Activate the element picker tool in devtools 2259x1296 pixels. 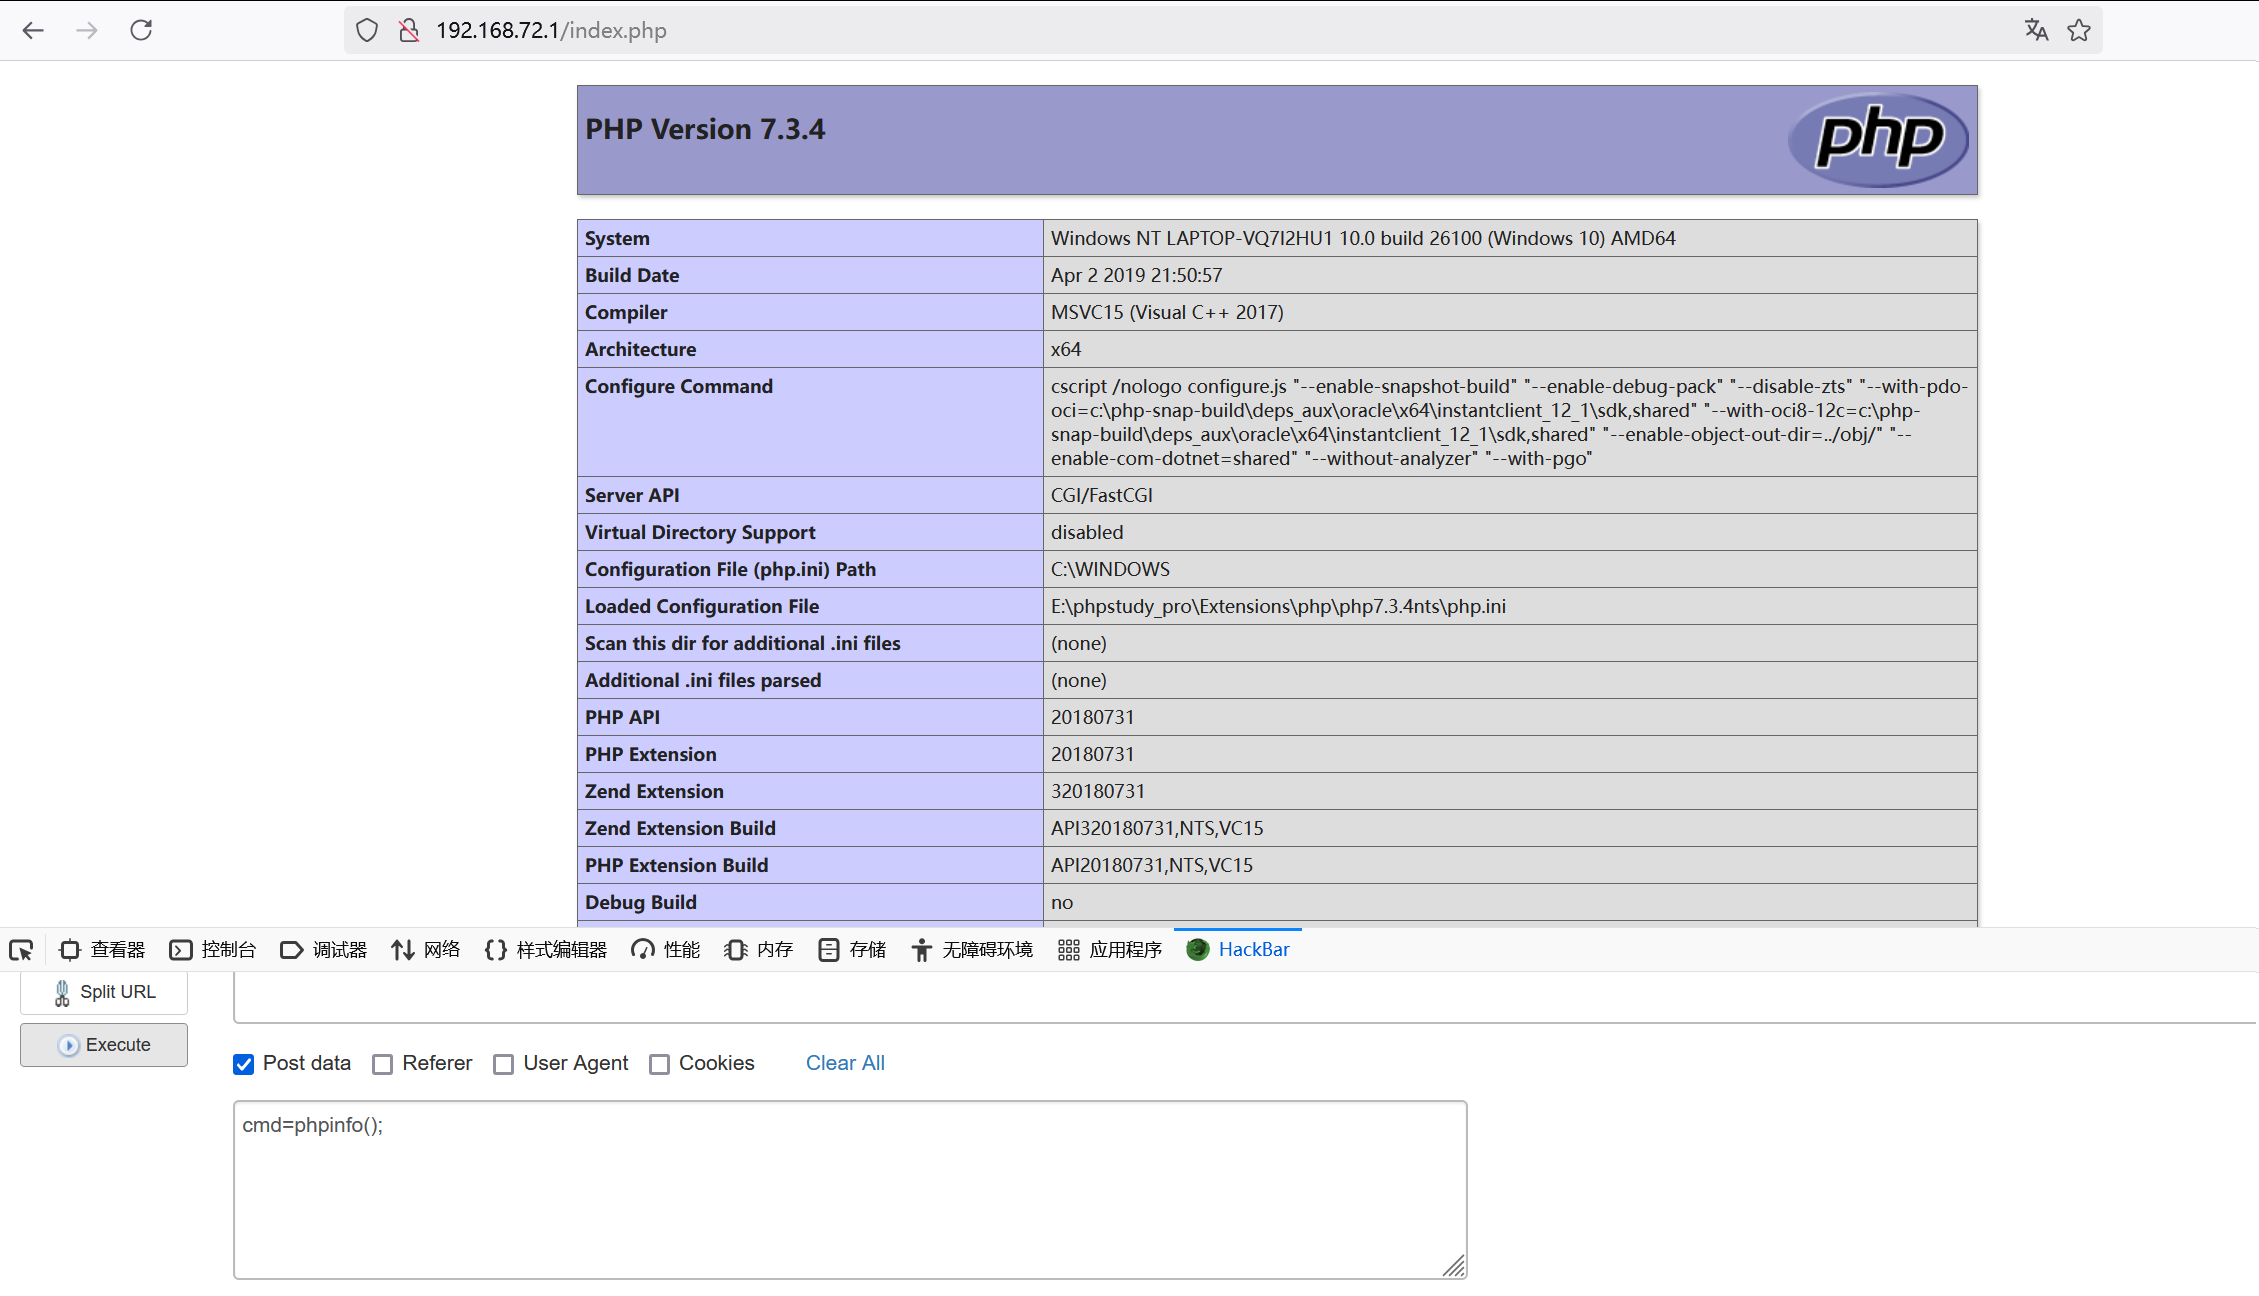(x=21, y=950)
